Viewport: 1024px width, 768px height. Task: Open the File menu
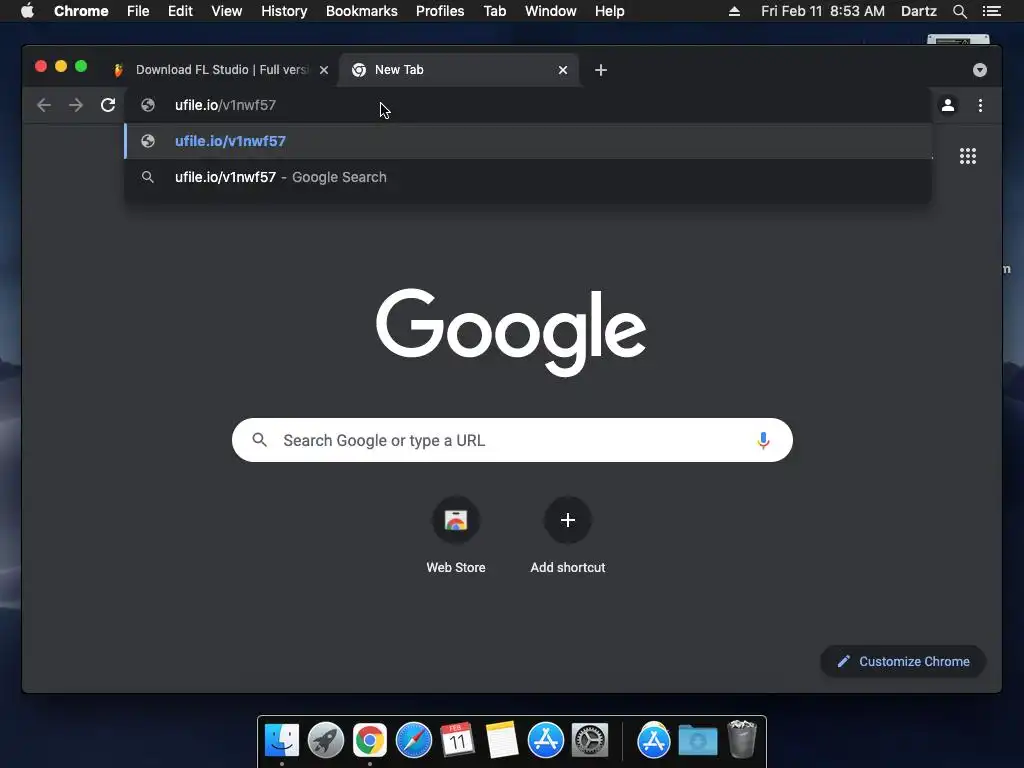(x=138, y=11)
